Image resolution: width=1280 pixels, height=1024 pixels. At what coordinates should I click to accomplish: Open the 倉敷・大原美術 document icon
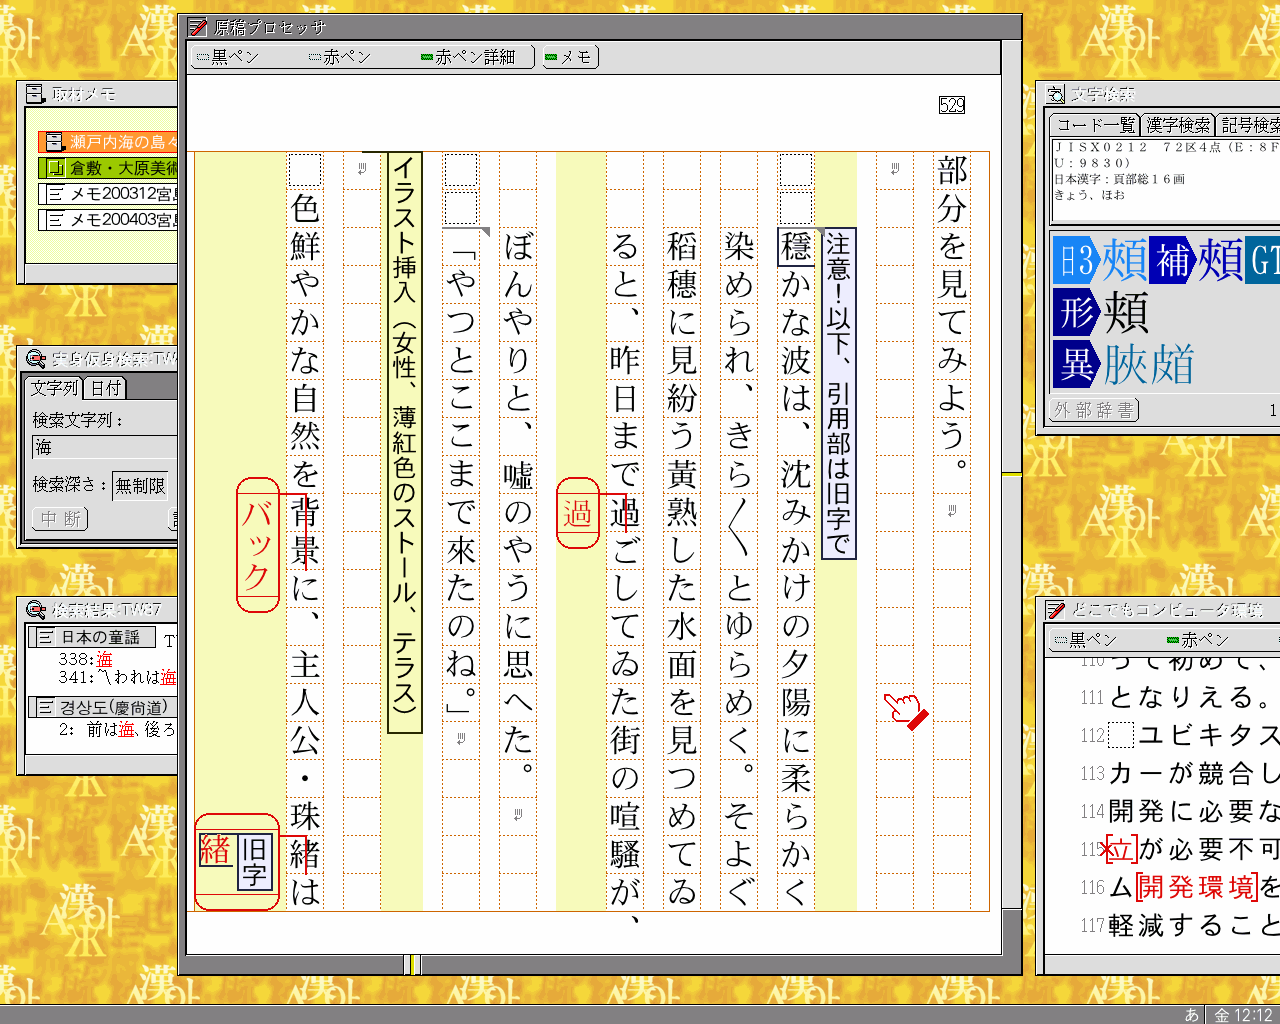tap(53, 168)
